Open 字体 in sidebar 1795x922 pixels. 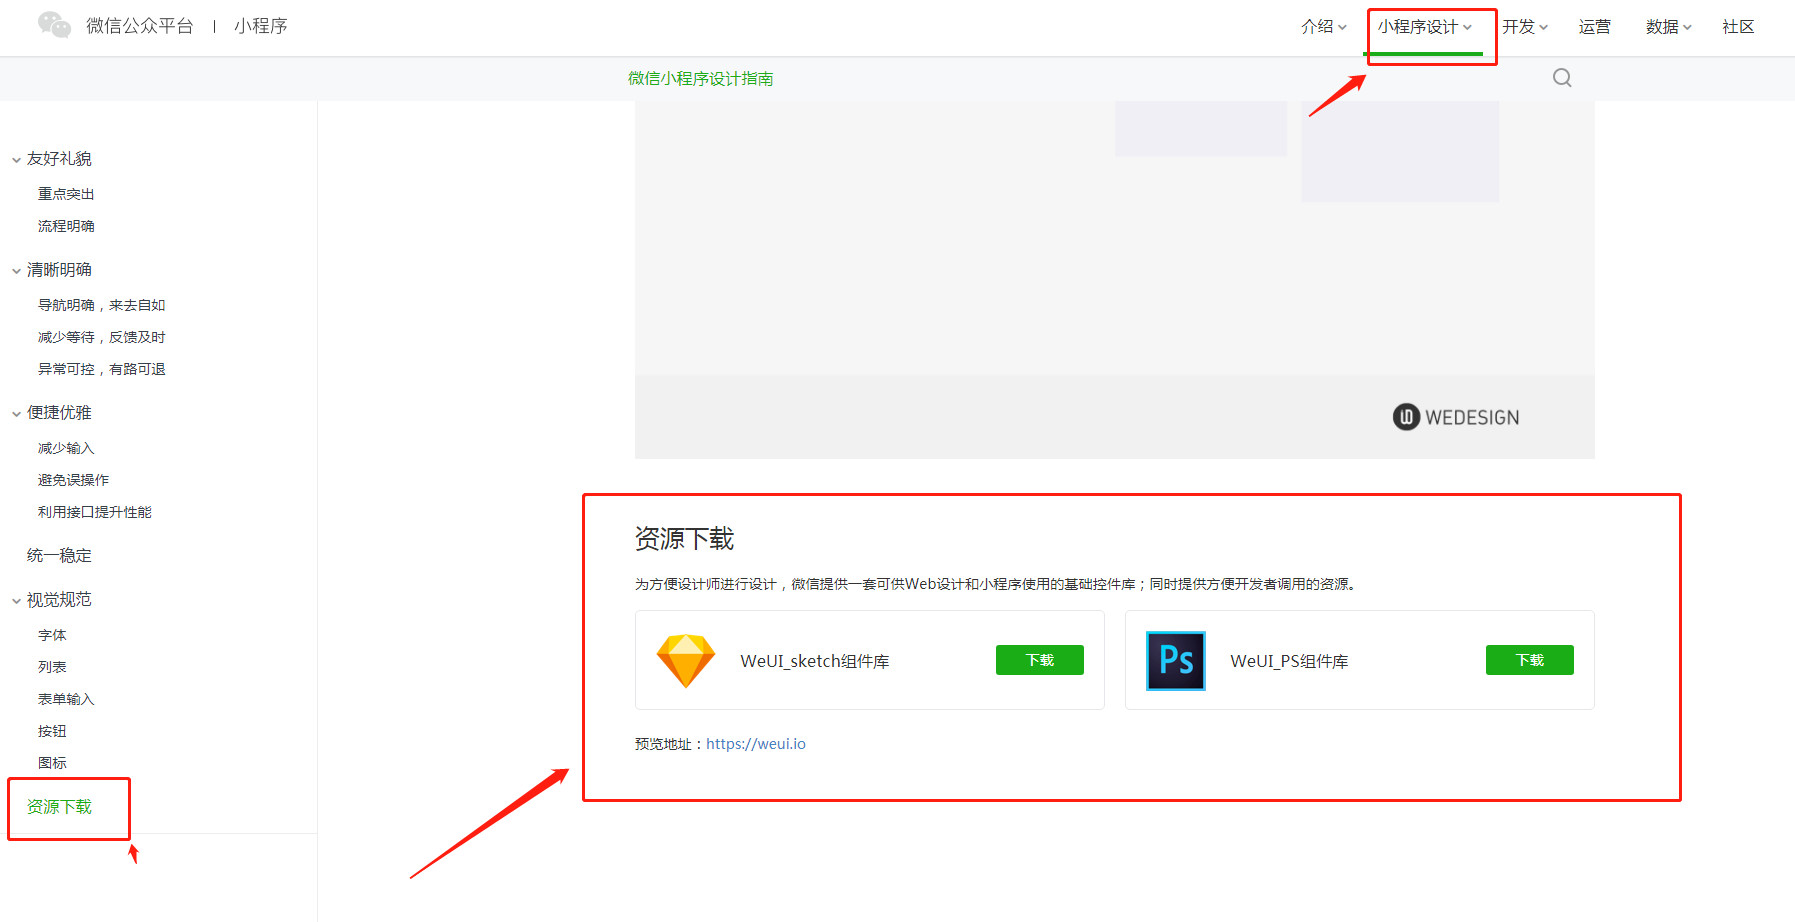(x=52, y=635)
